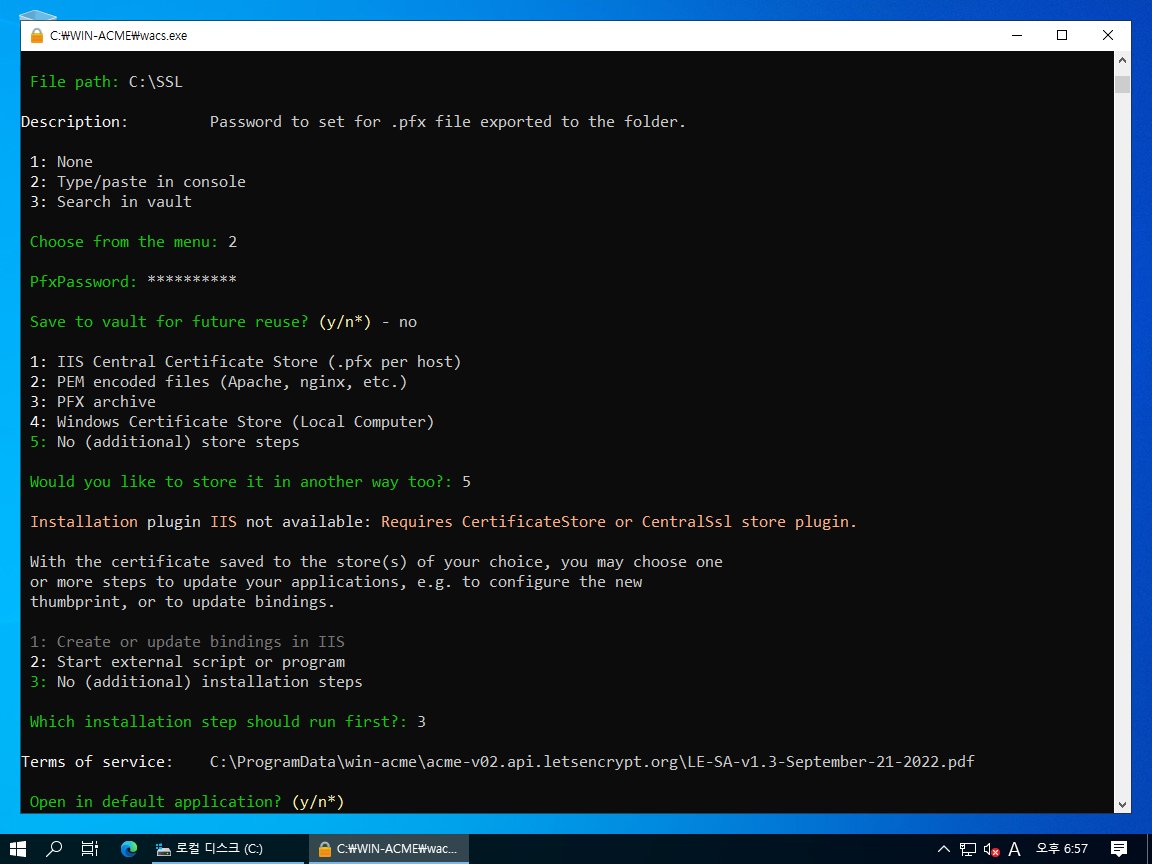Close the wacs.exe console window
The image size is (1152, 864).
pyautogui.click(x=1108, y=35)
